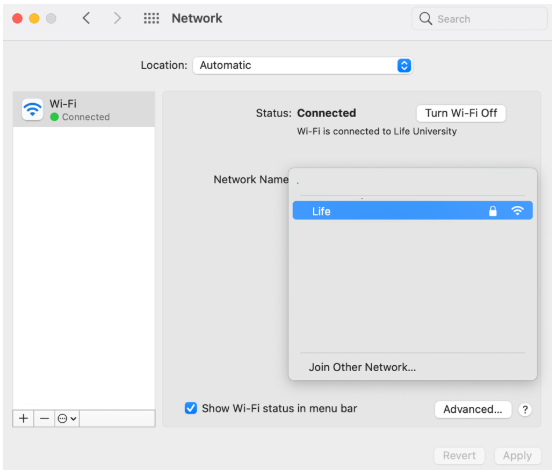Click the Apply button
The height and width of the screenshot is (470, 552).
pos(518,456)
